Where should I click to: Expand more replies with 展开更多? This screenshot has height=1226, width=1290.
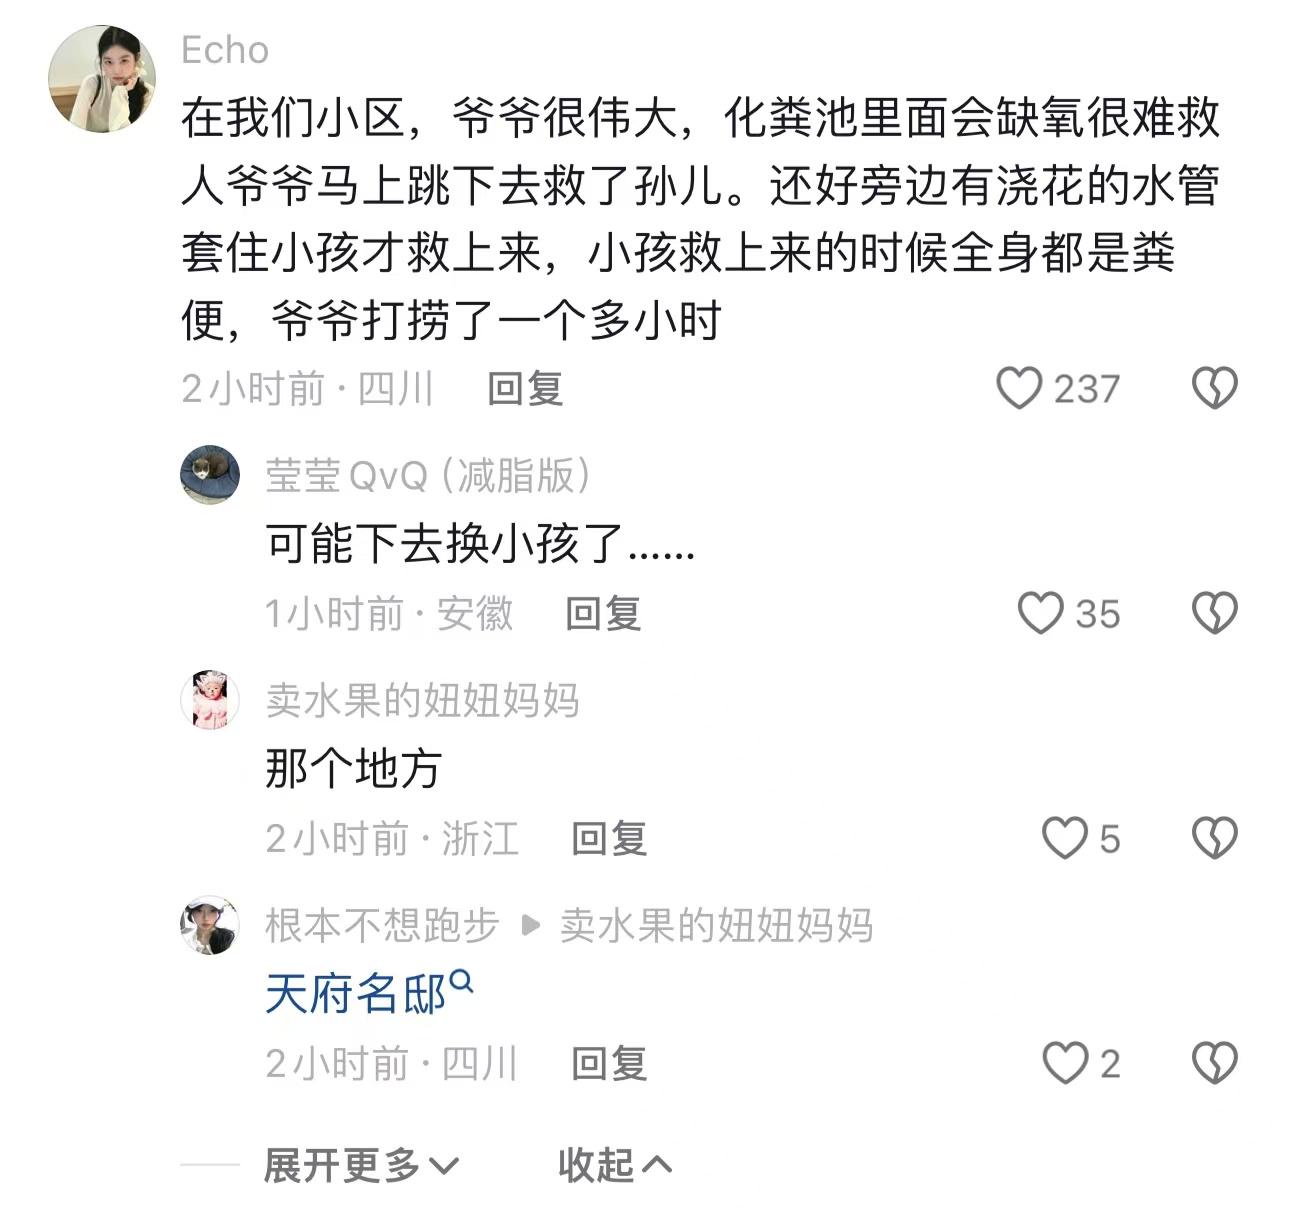click(x=360, y=1165)
